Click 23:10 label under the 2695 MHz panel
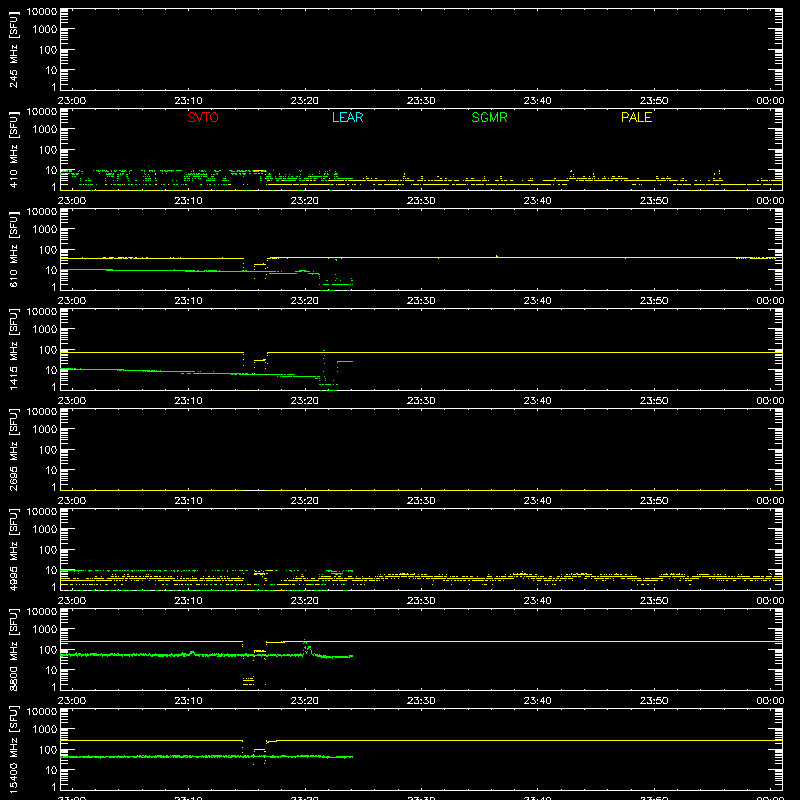 pos(188,501)
